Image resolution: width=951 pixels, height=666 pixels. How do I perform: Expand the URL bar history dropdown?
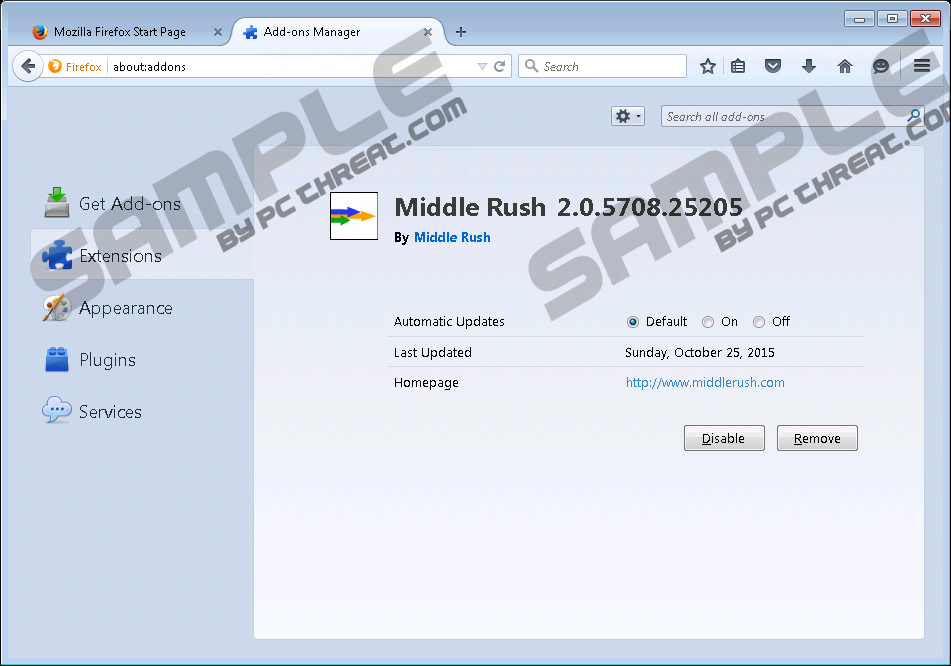(482, 67)
